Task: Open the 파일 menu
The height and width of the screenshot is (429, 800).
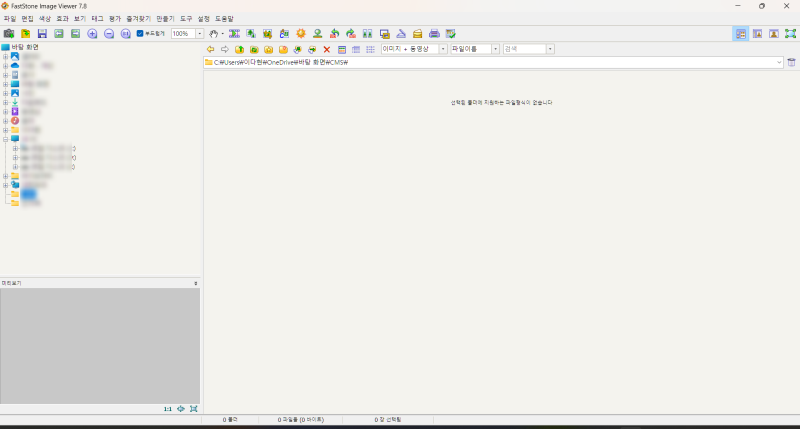Action: [10, 19]
